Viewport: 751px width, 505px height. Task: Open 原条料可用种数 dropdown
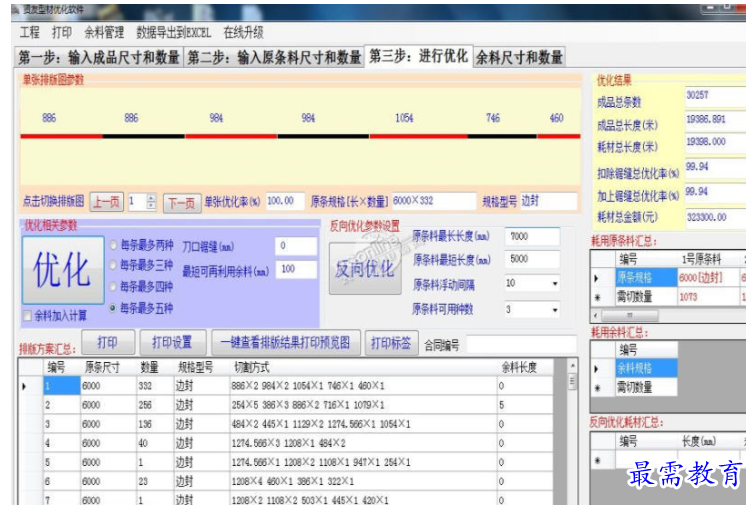[555, 310]
